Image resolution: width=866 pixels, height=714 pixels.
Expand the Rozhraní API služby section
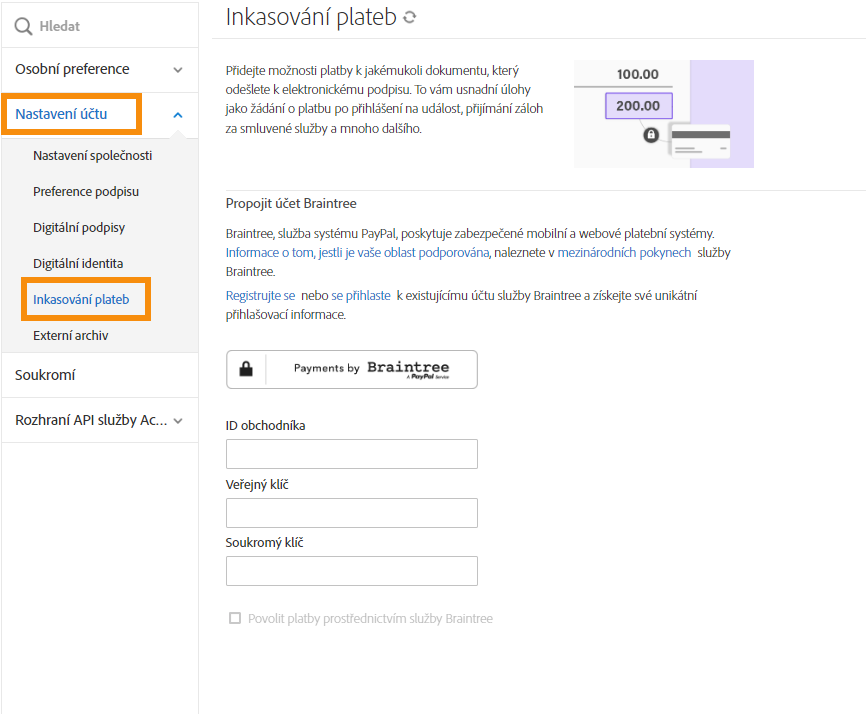point(178,421)
